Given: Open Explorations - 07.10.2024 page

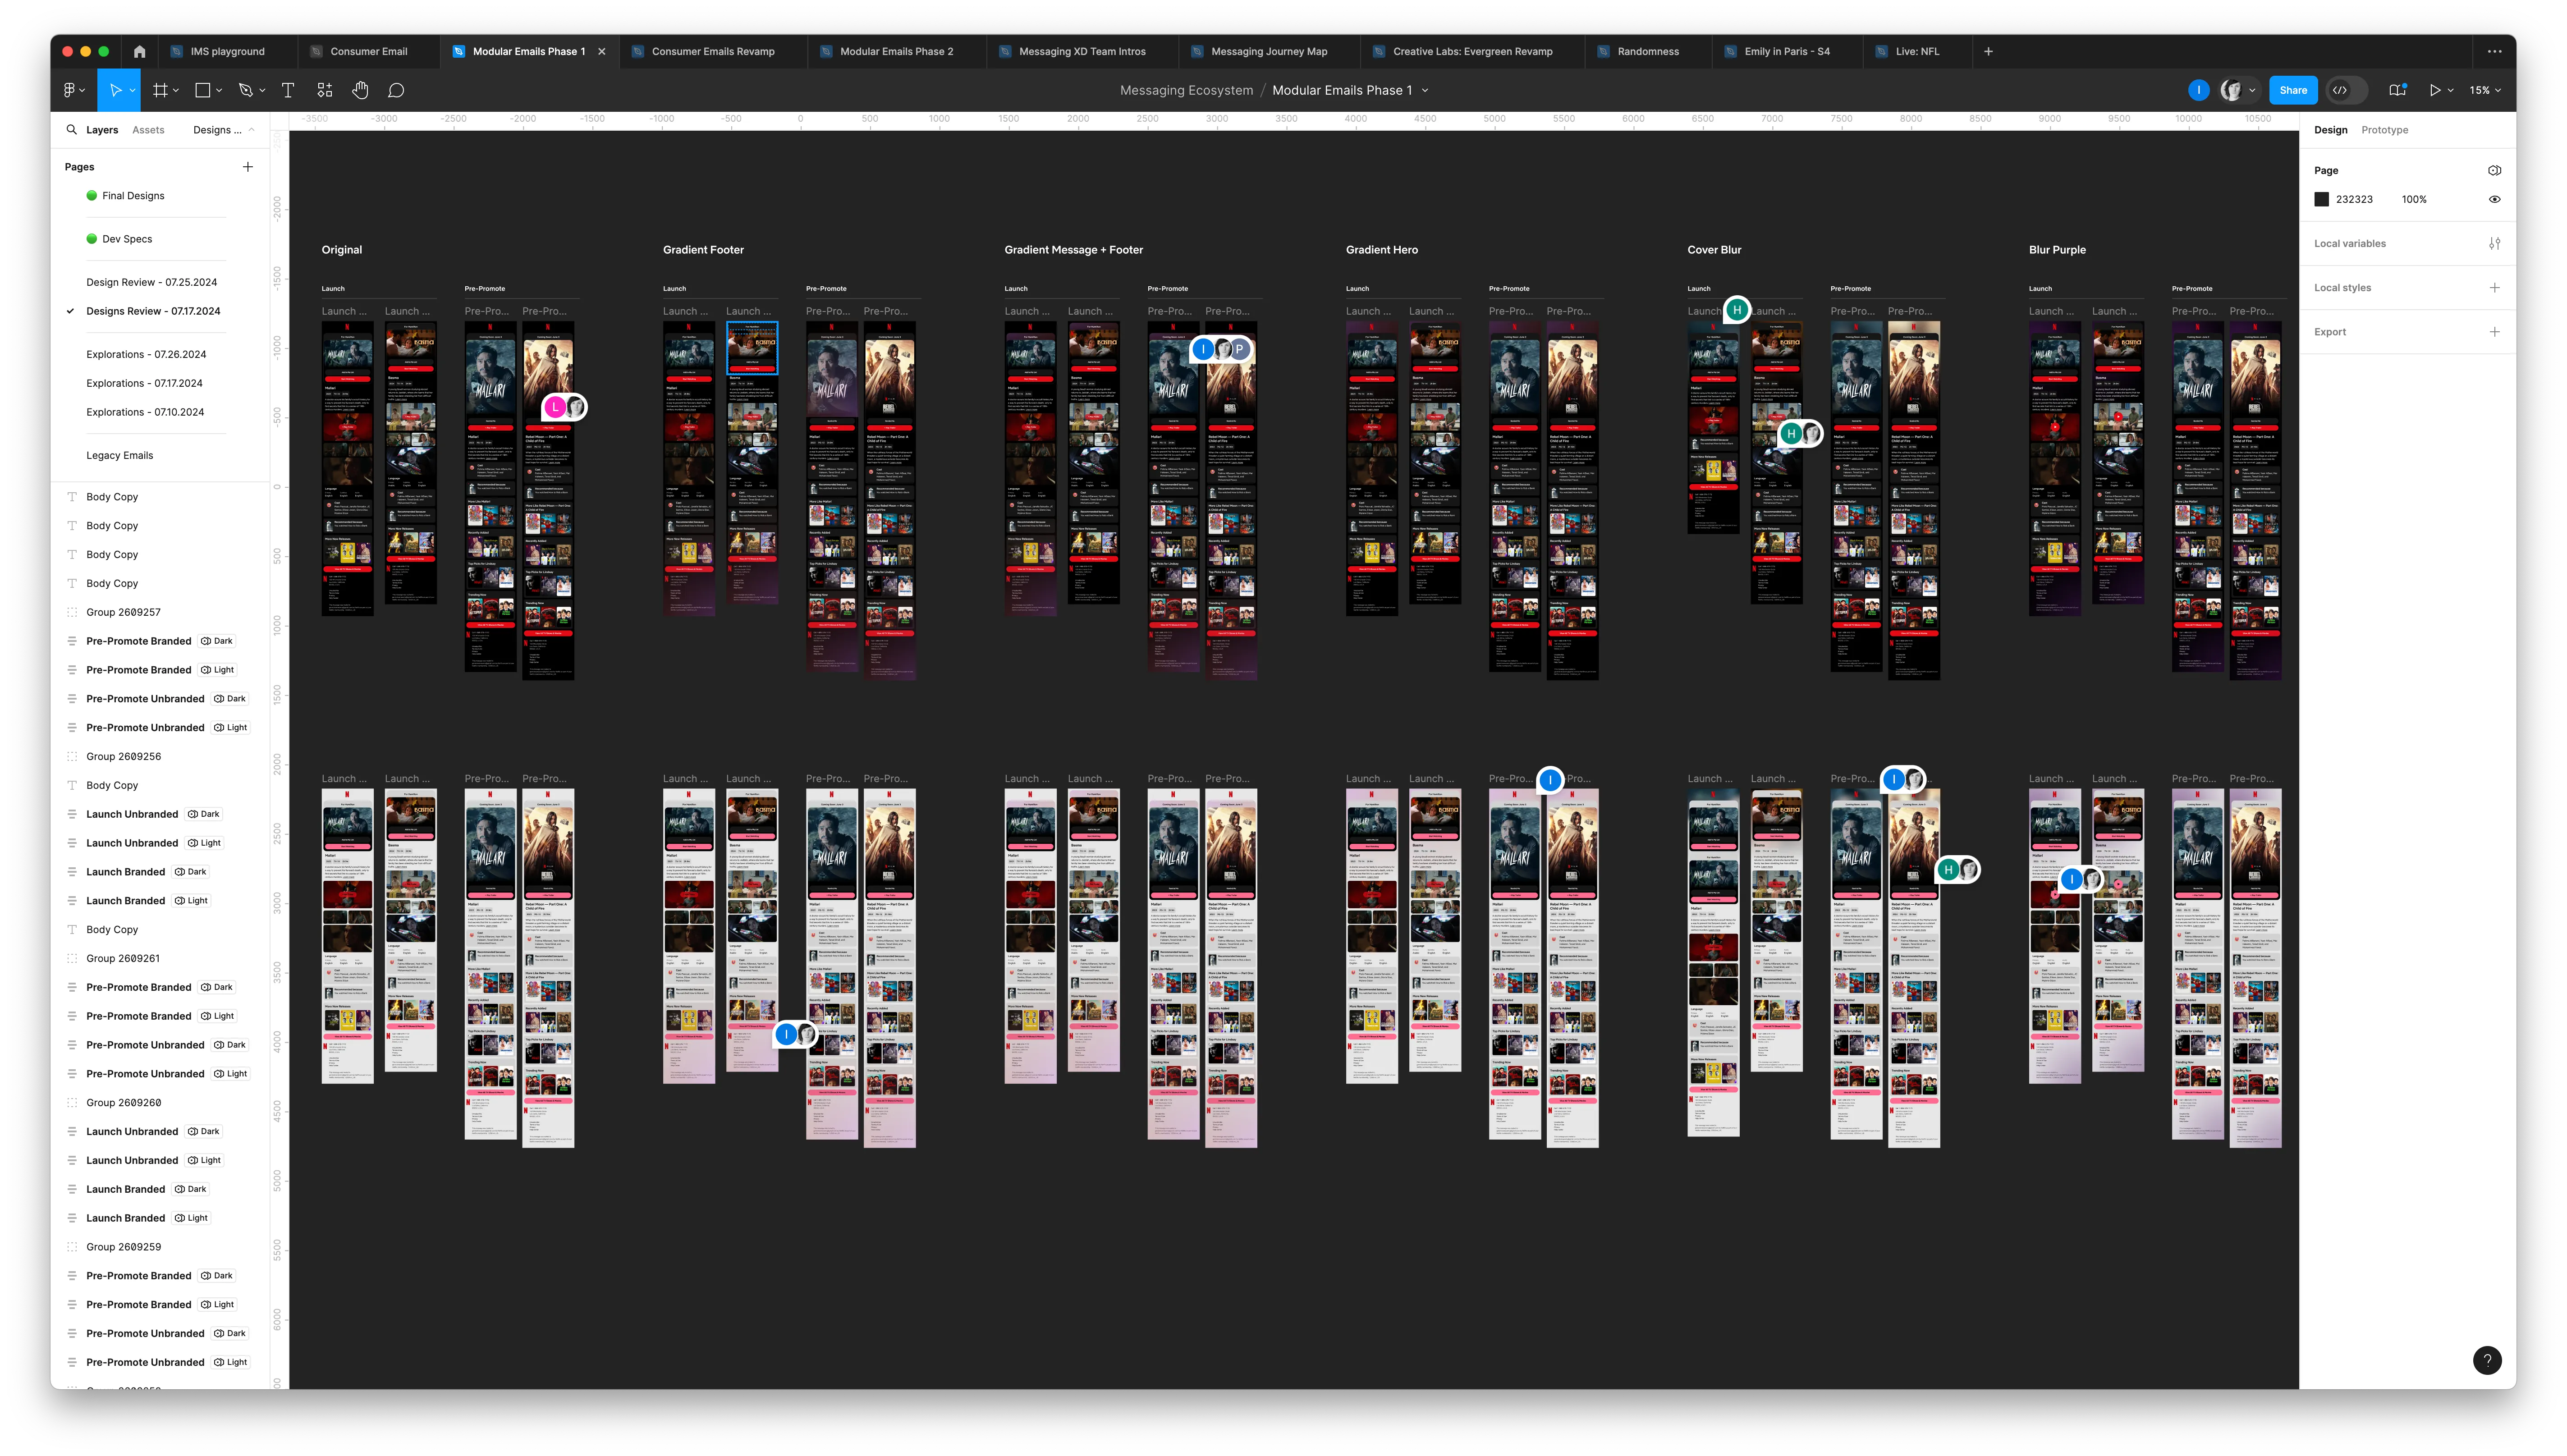Looking at the screenshot, I should 145,412.
